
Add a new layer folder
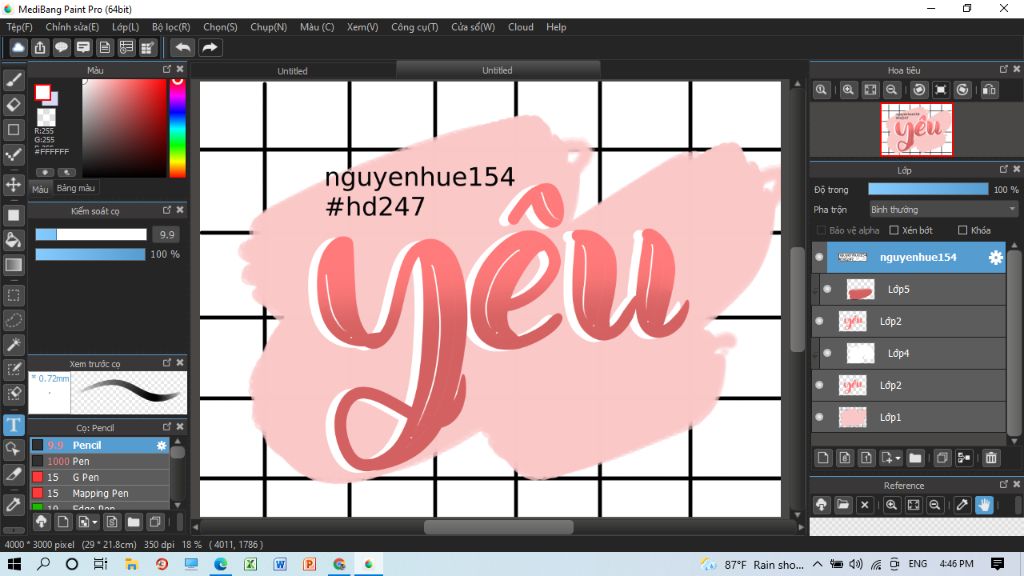(915, 458)
